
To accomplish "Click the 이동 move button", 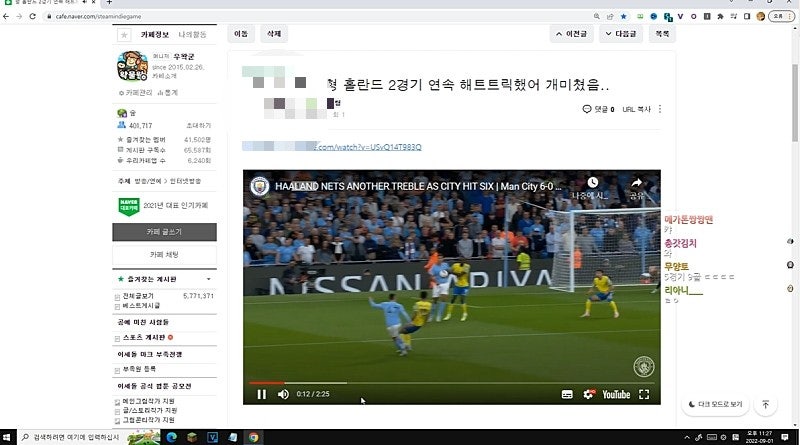I will click(x=241, y=34).
